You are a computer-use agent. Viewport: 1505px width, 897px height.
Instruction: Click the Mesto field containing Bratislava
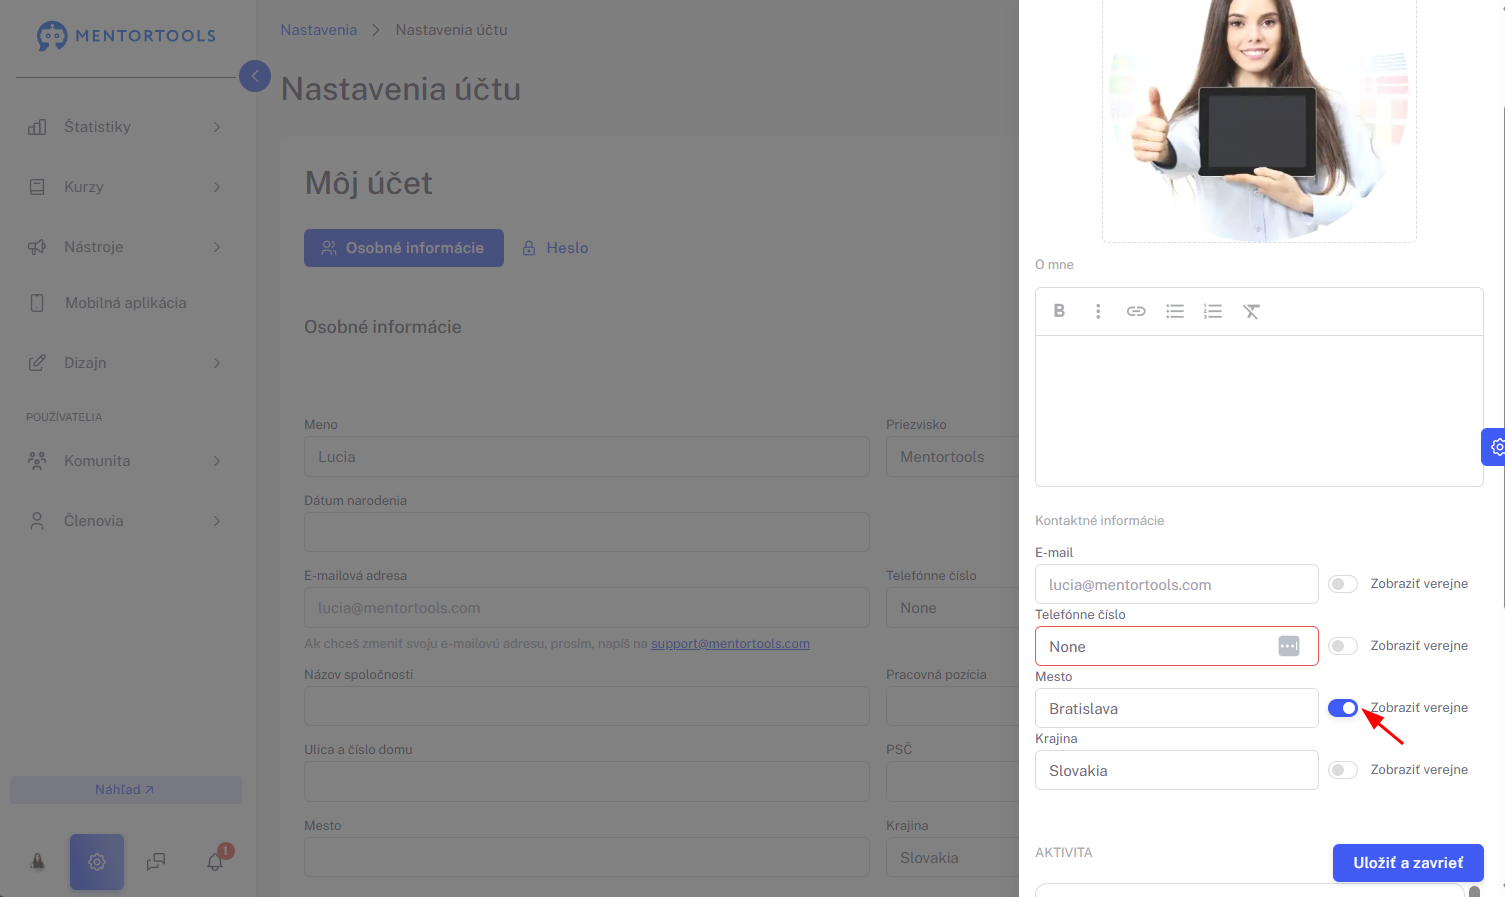point(1175,708)
